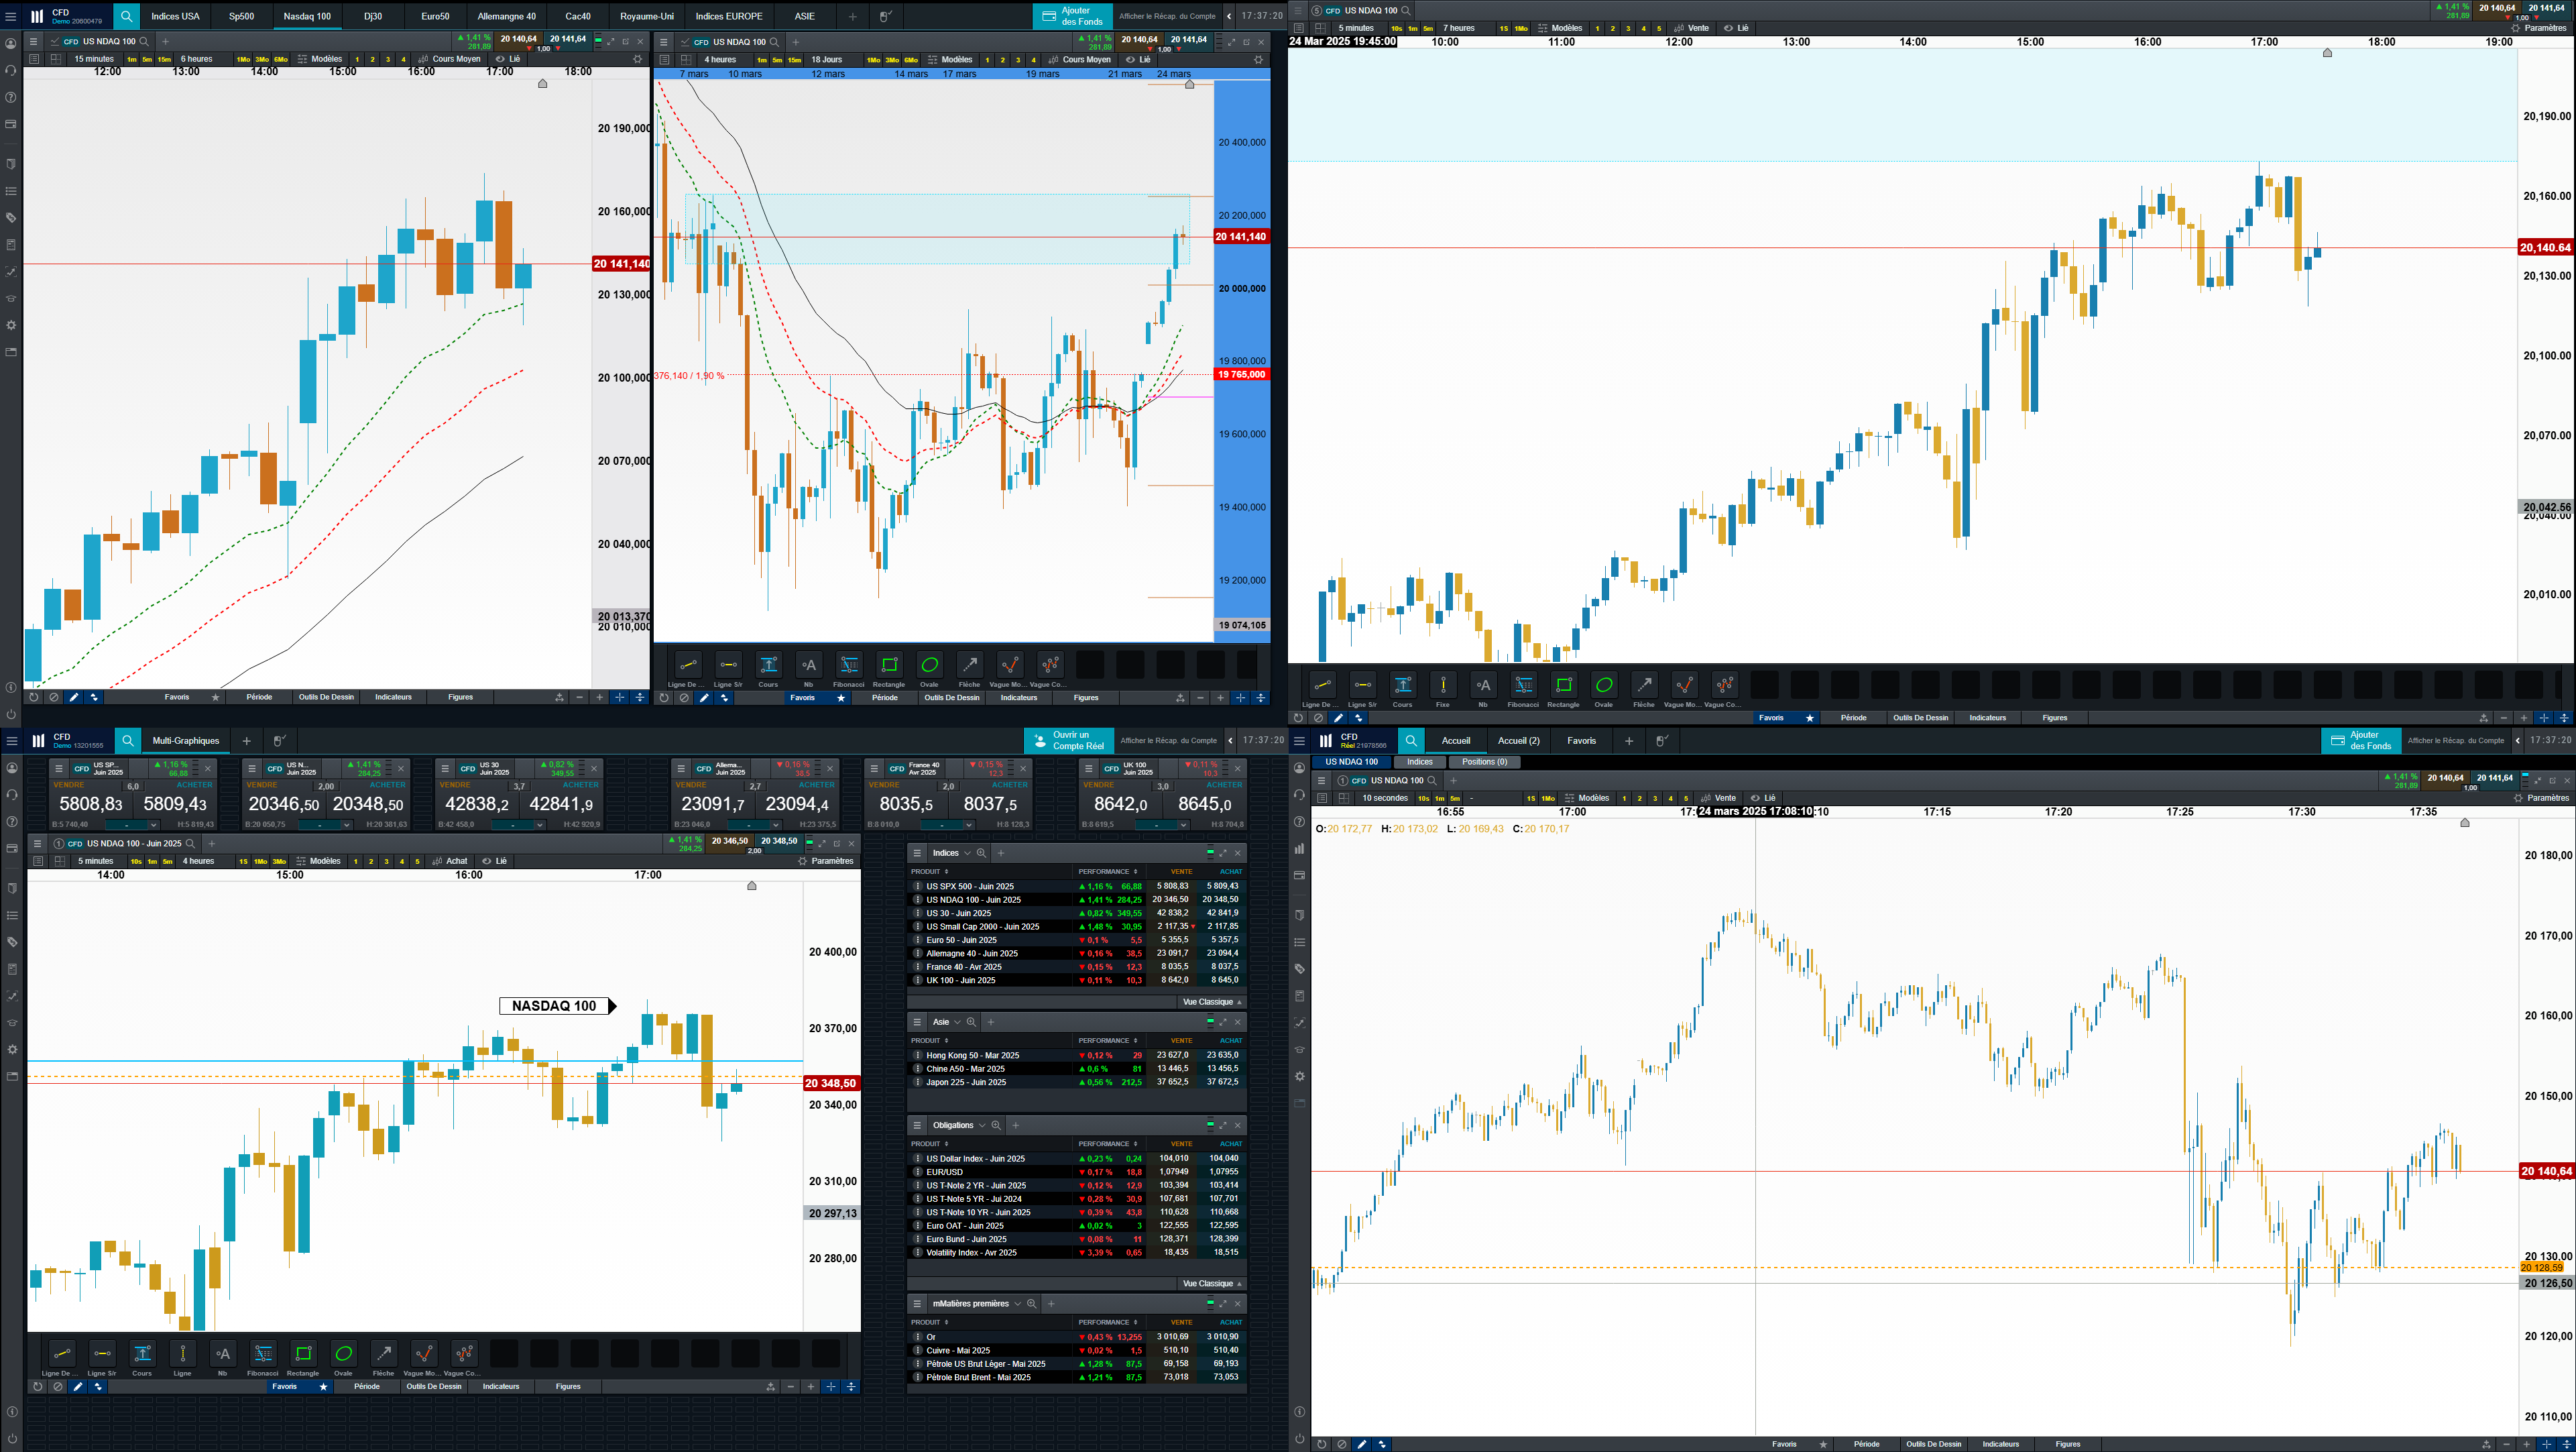Image resolution: width=2576 pixels, height=1452 pixels.
Task: Click time-axis scroll marker on 10 secondes chart
Action: [x=2464, y=823]
